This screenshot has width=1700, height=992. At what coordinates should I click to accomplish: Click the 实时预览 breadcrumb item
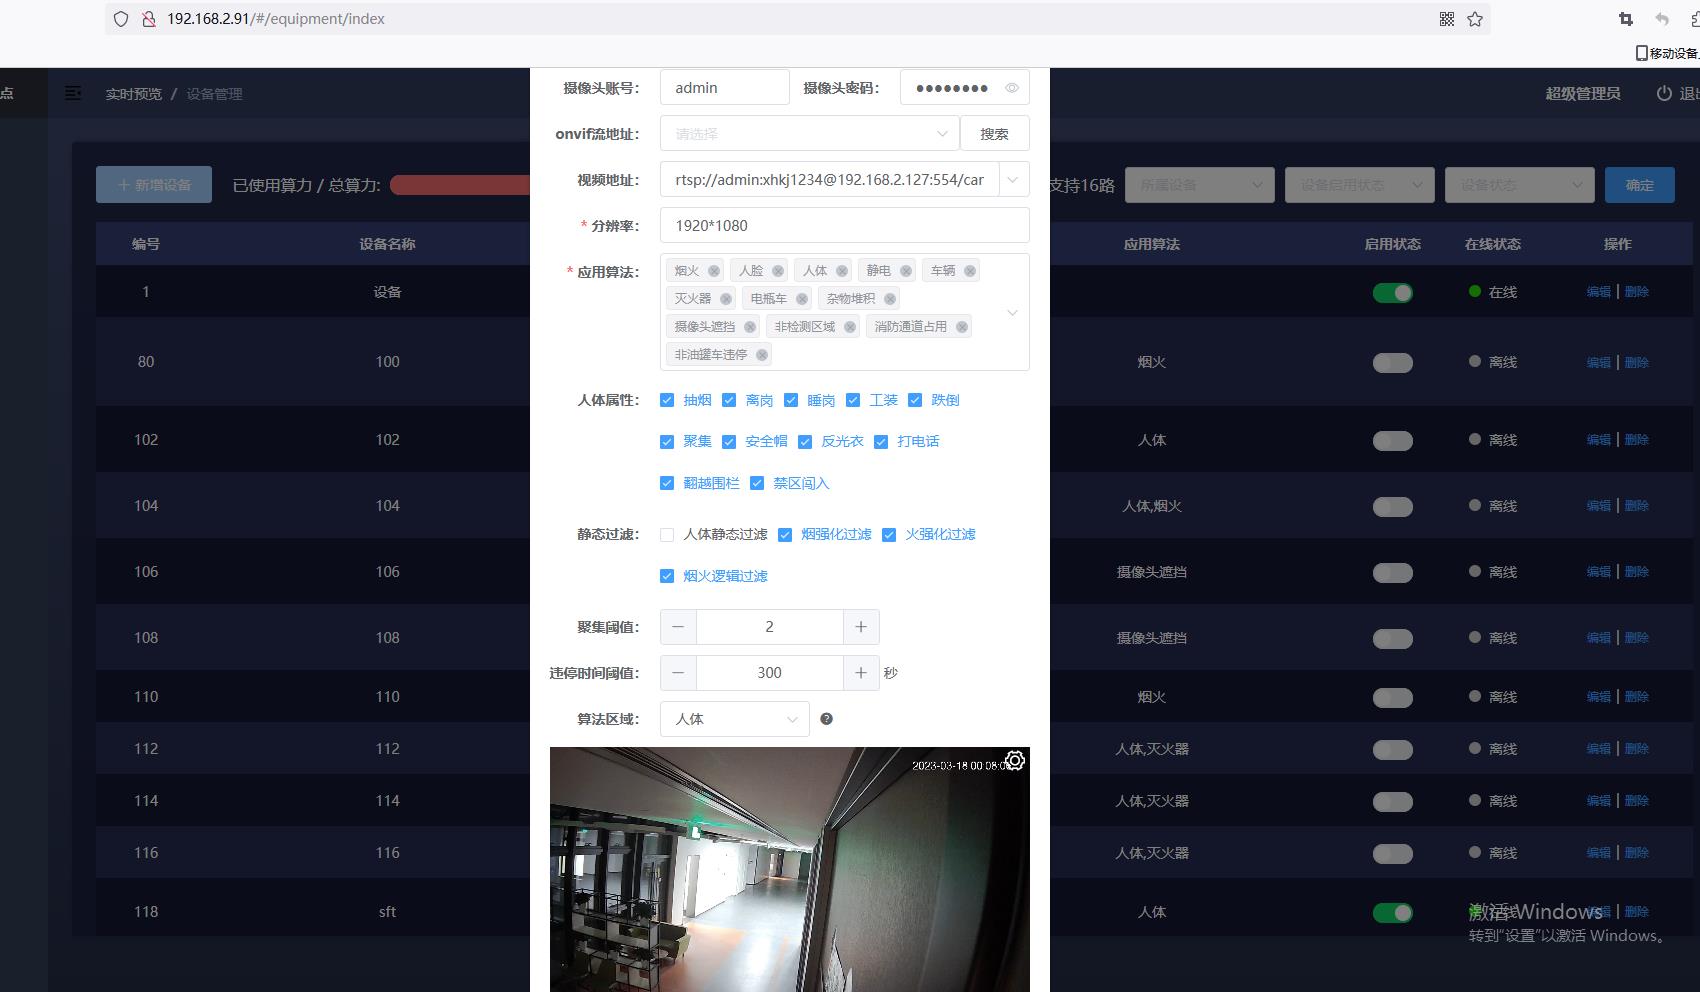133,94
